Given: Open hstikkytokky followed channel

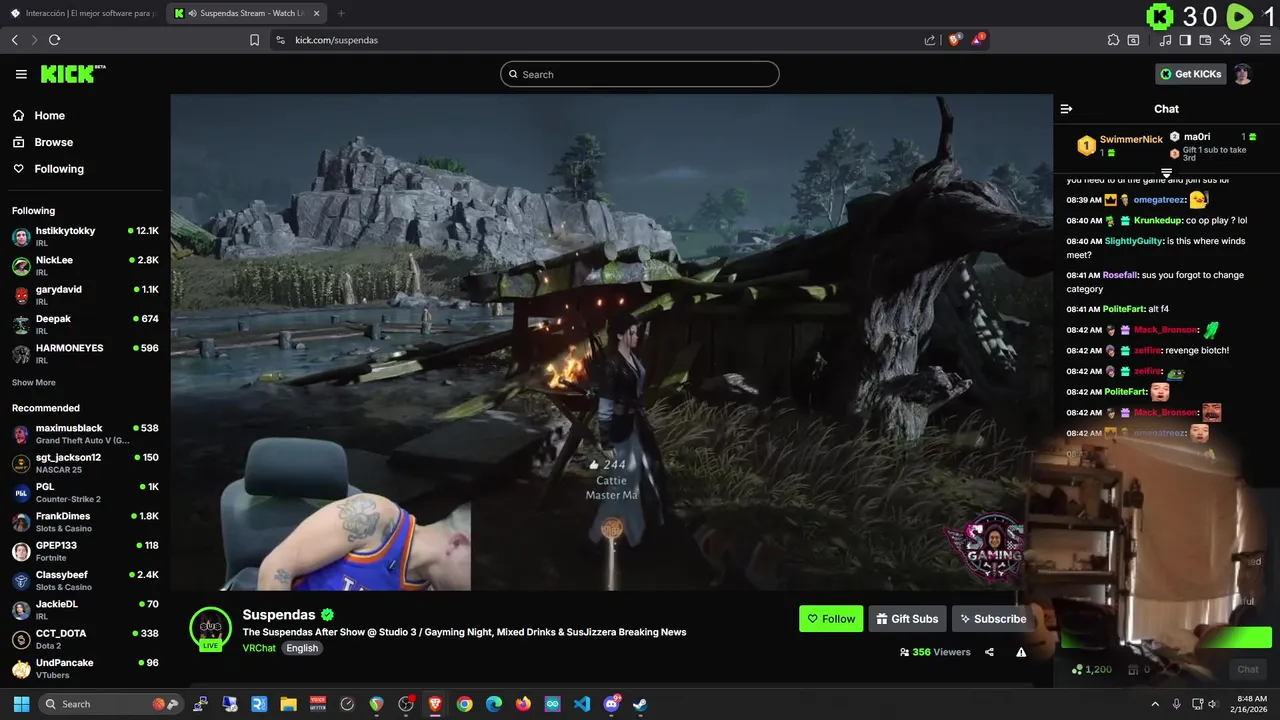Looking at the screenshot, I should (x=85, y=236).
